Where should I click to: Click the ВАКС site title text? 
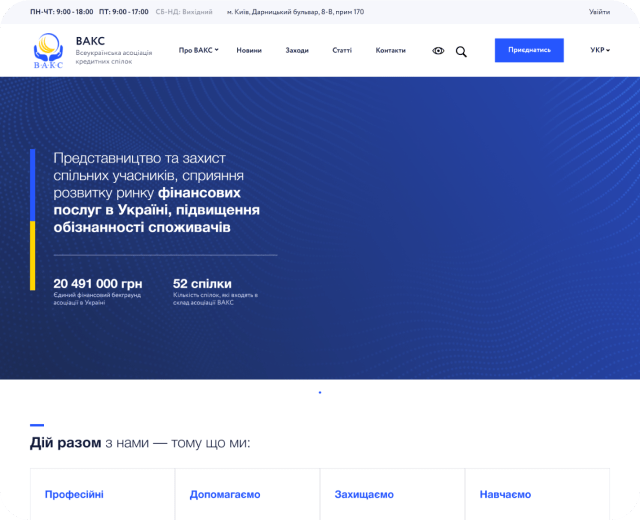pyautogui.click(x=90, y=41)
